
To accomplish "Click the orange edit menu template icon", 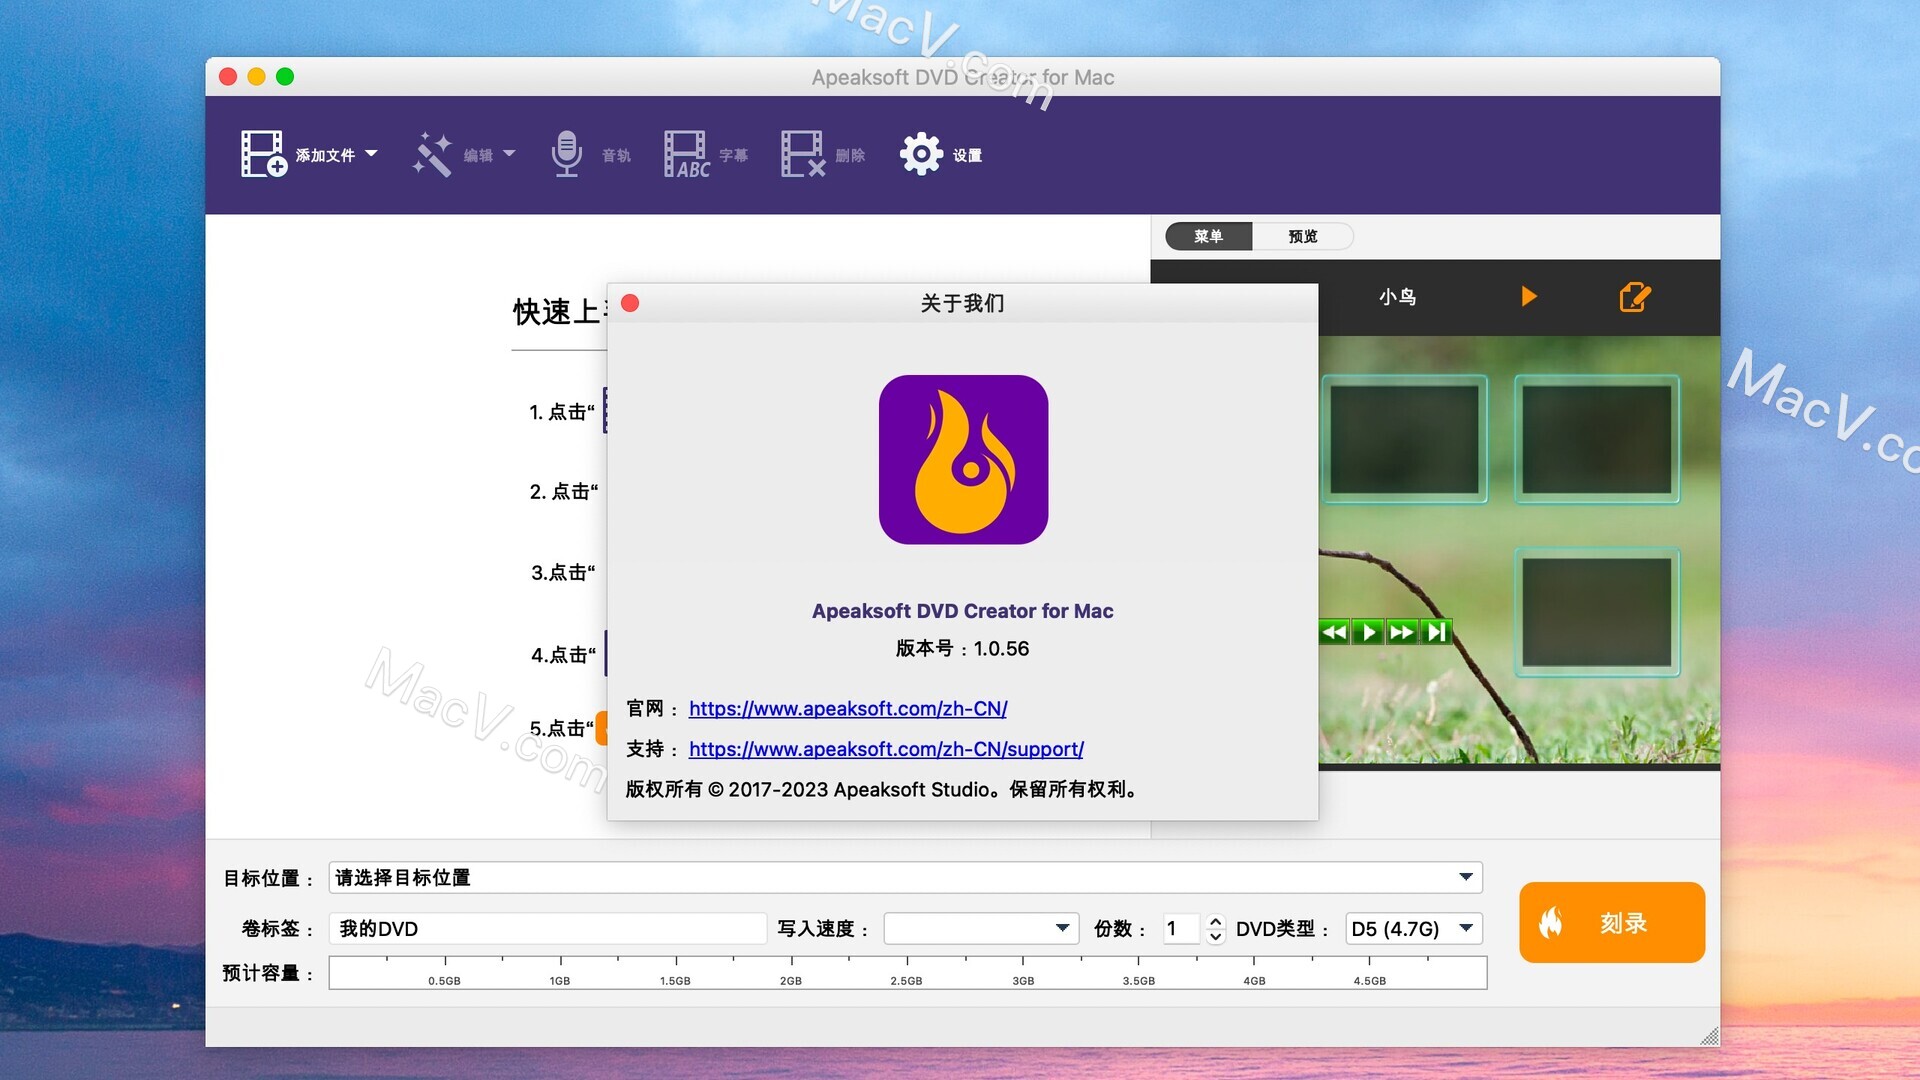I will click(1635, 296).
